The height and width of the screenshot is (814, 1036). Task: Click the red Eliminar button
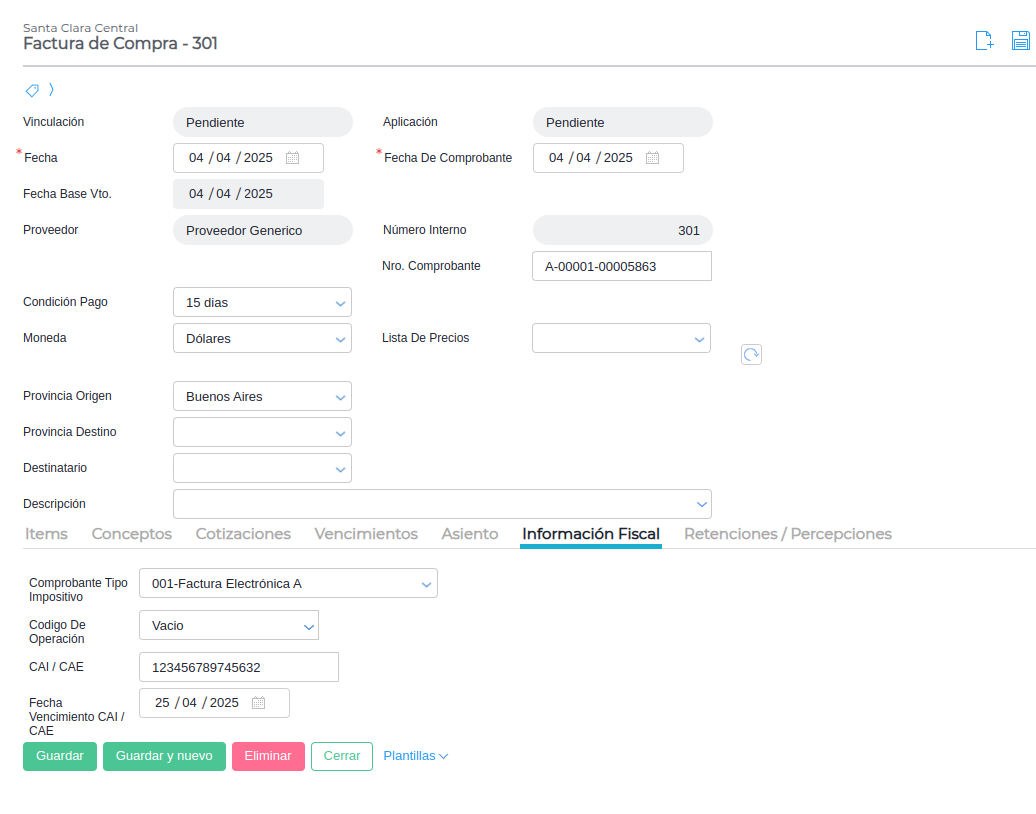tap(268, 756)
